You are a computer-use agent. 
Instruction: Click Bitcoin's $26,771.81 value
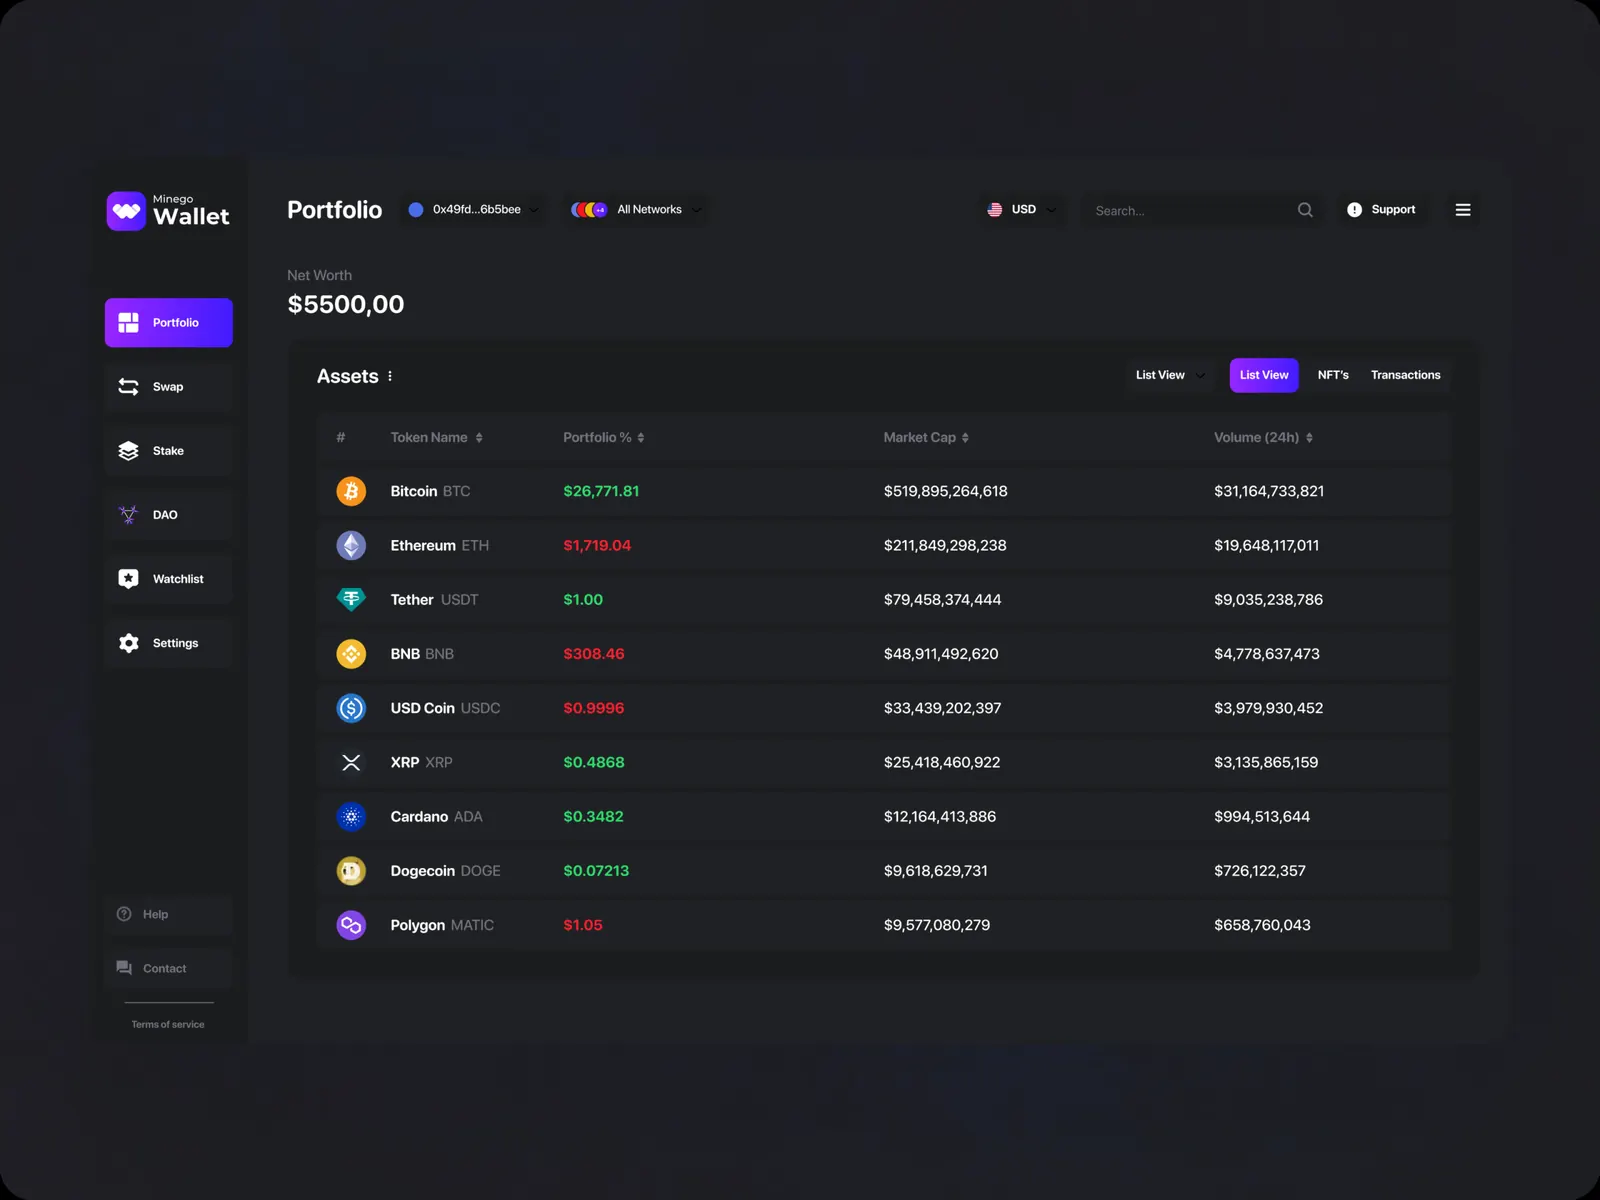point(601,491)
